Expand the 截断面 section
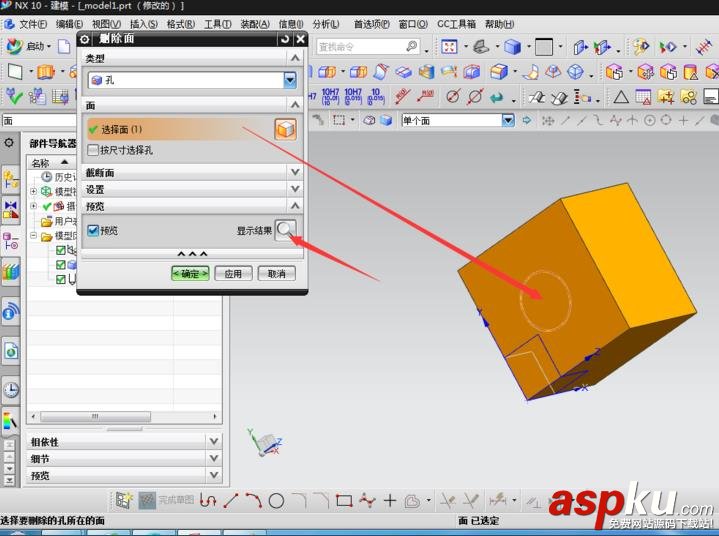Screen dimensions: 719x536 [295, 172]
